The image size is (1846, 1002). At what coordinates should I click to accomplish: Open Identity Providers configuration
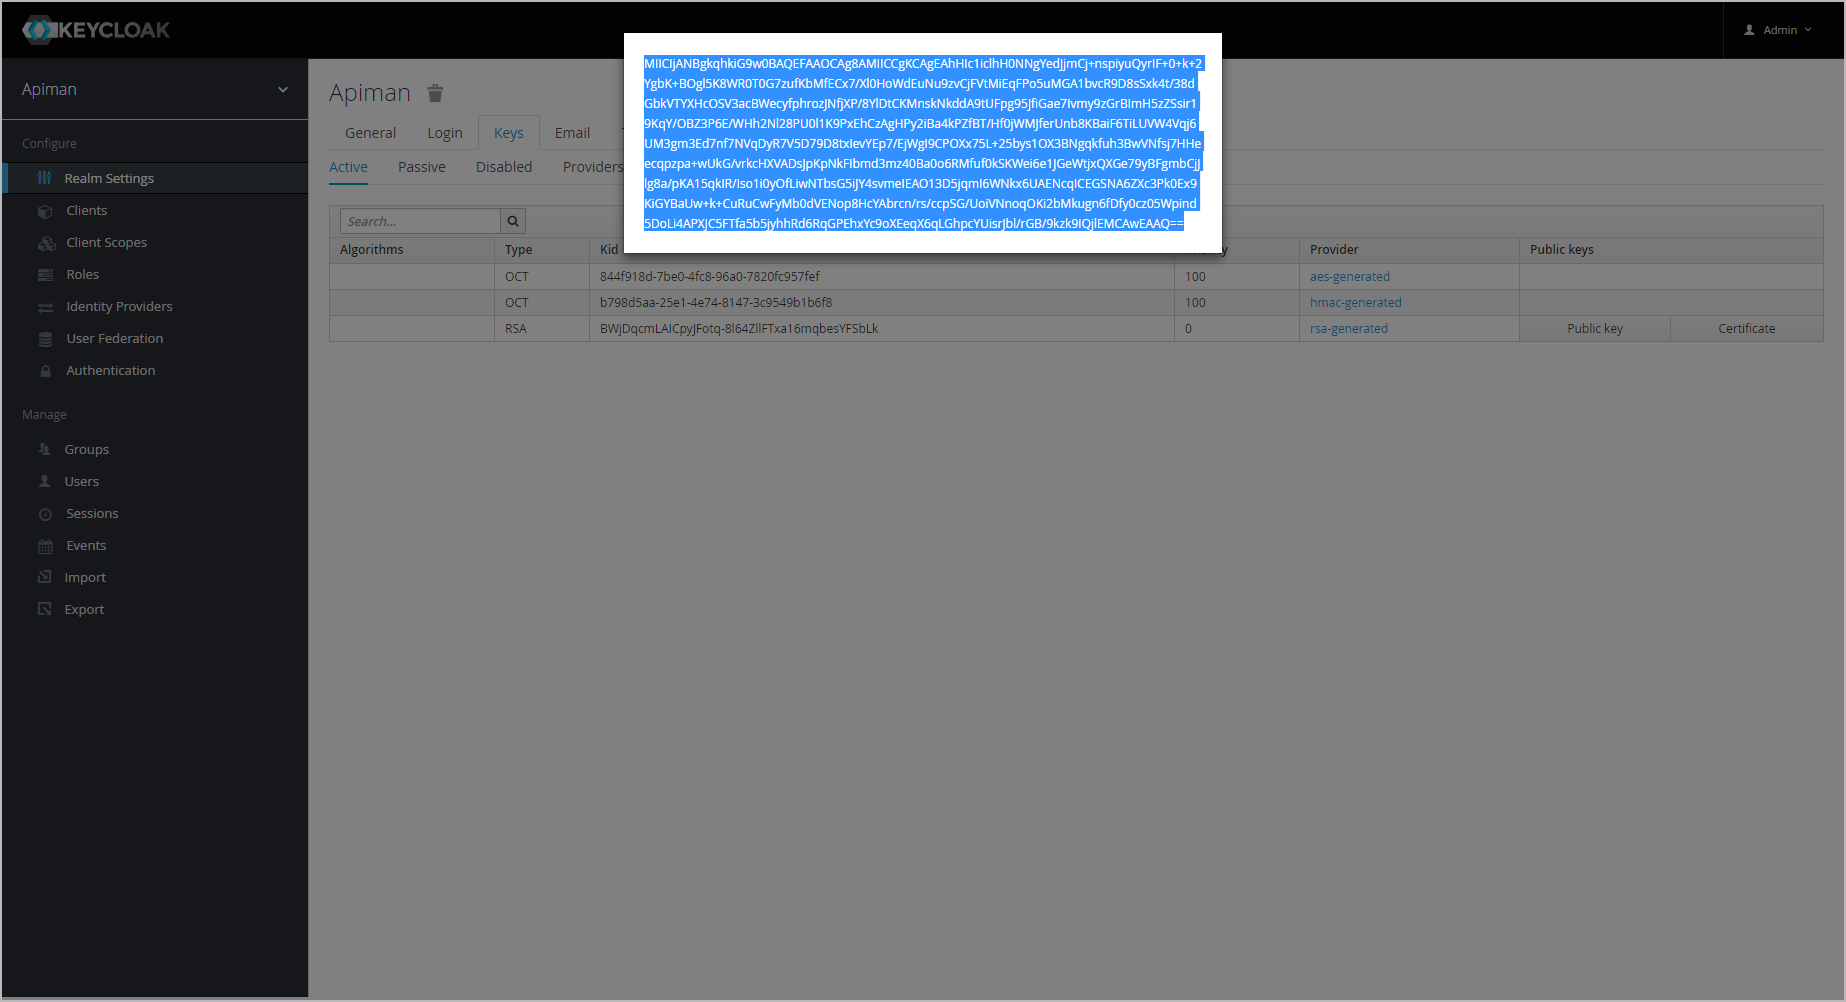tap(119, 306)
